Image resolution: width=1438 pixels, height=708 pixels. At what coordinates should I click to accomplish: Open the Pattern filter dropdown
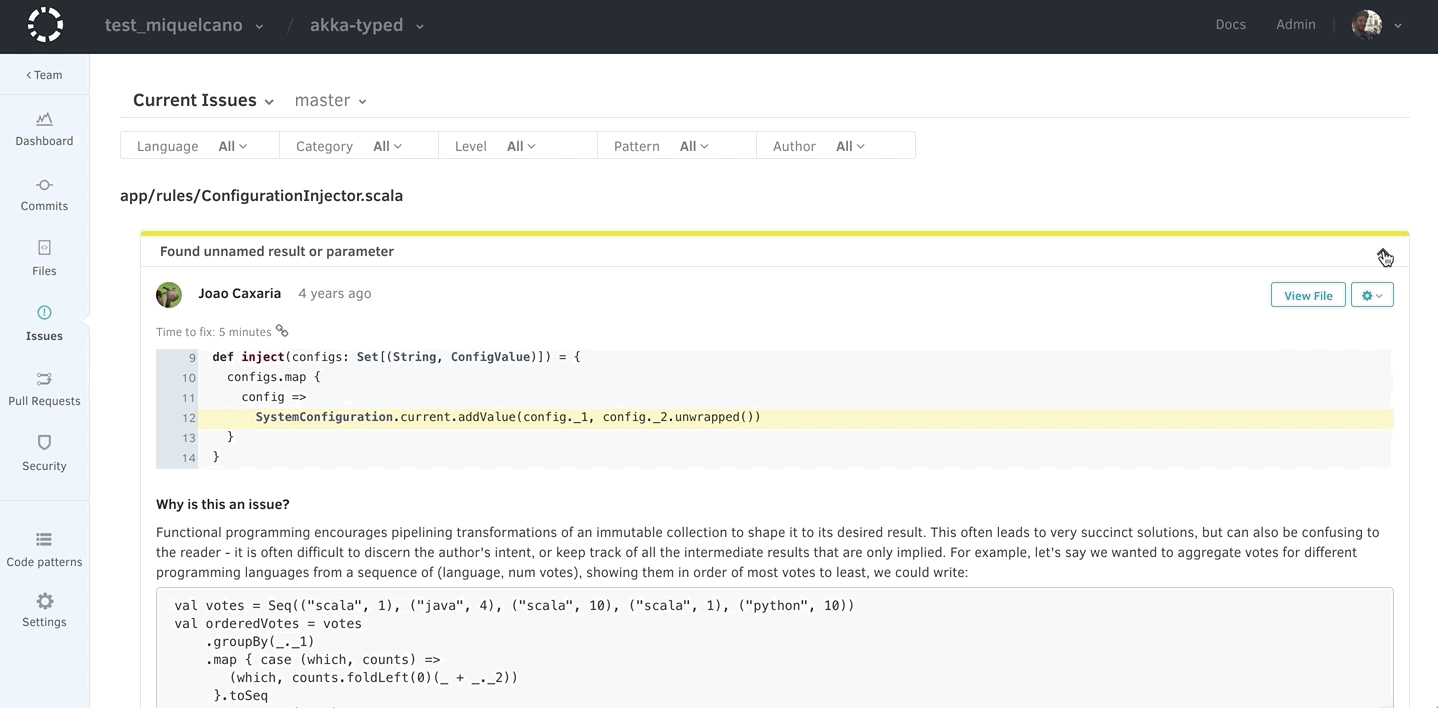[694, 146]
